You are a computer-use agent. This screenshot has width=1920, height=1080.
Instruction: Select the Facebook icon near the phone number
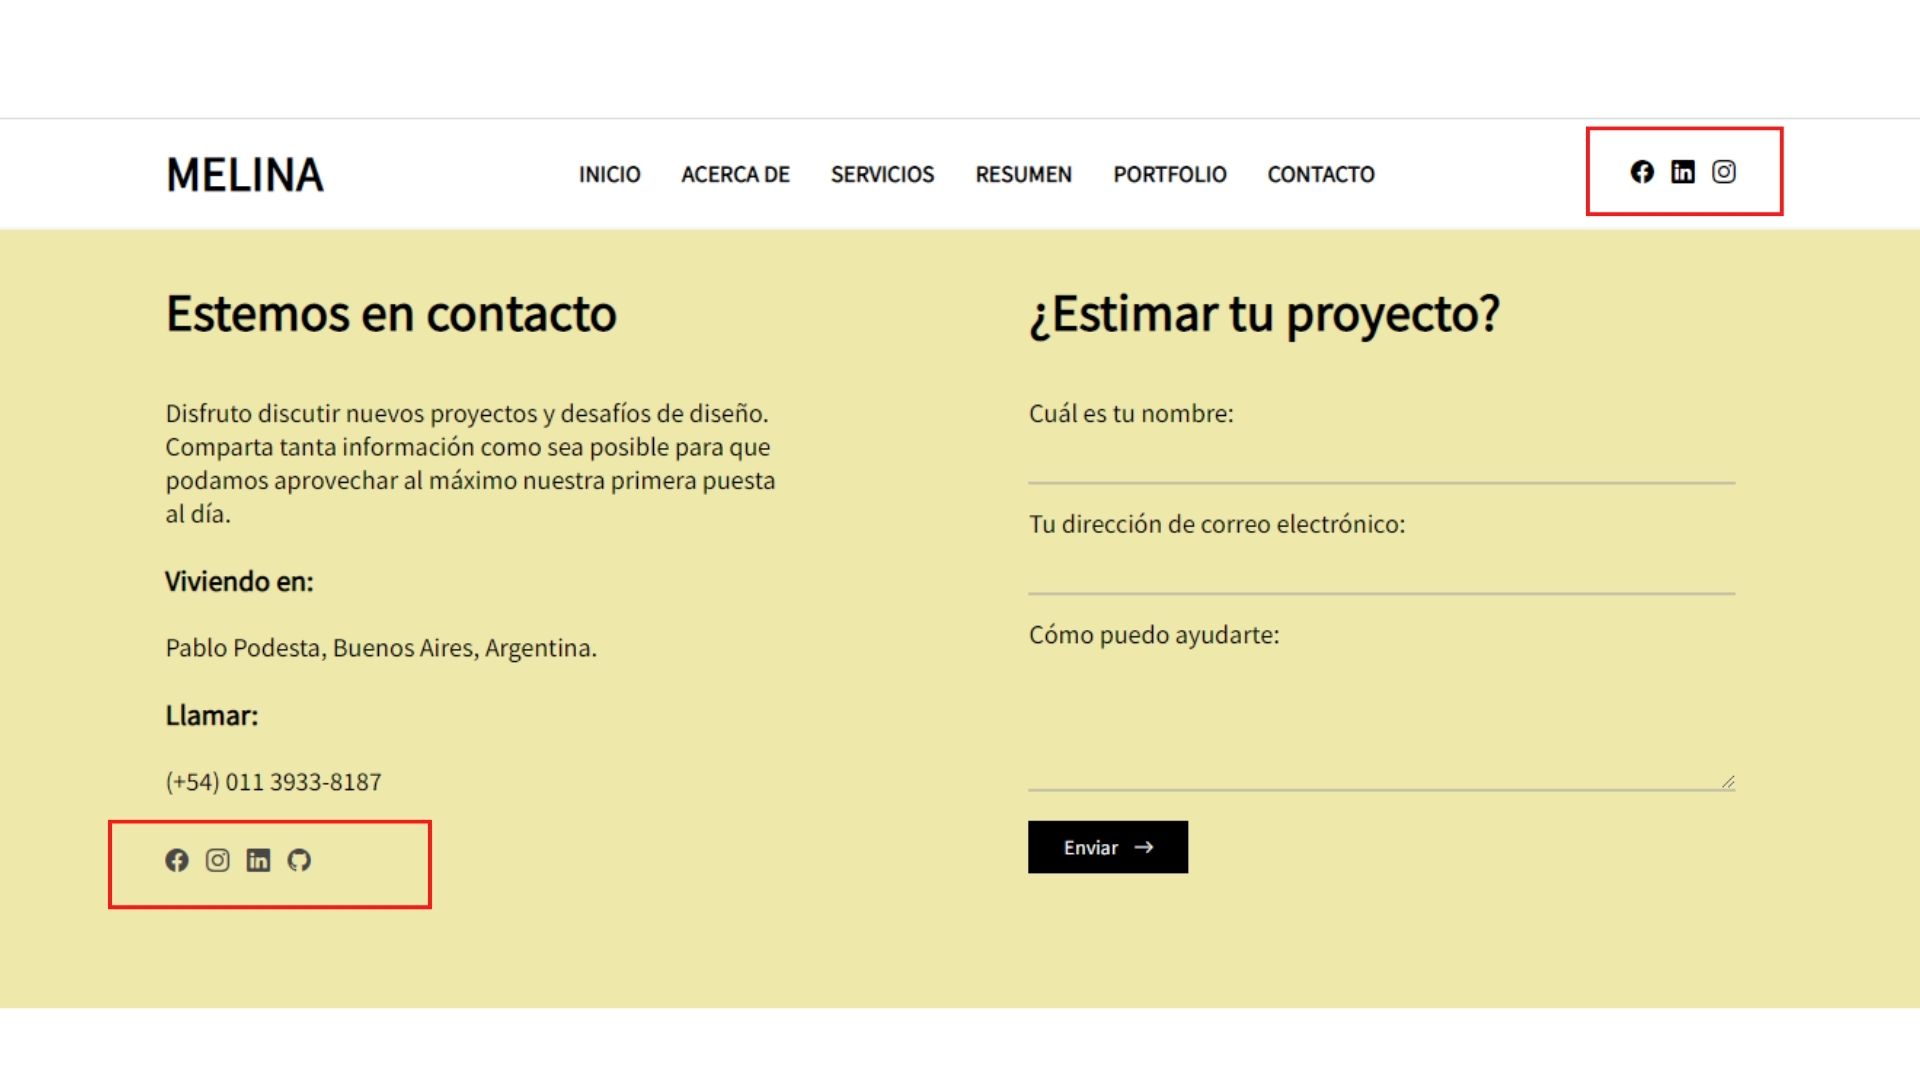(177, 860)
